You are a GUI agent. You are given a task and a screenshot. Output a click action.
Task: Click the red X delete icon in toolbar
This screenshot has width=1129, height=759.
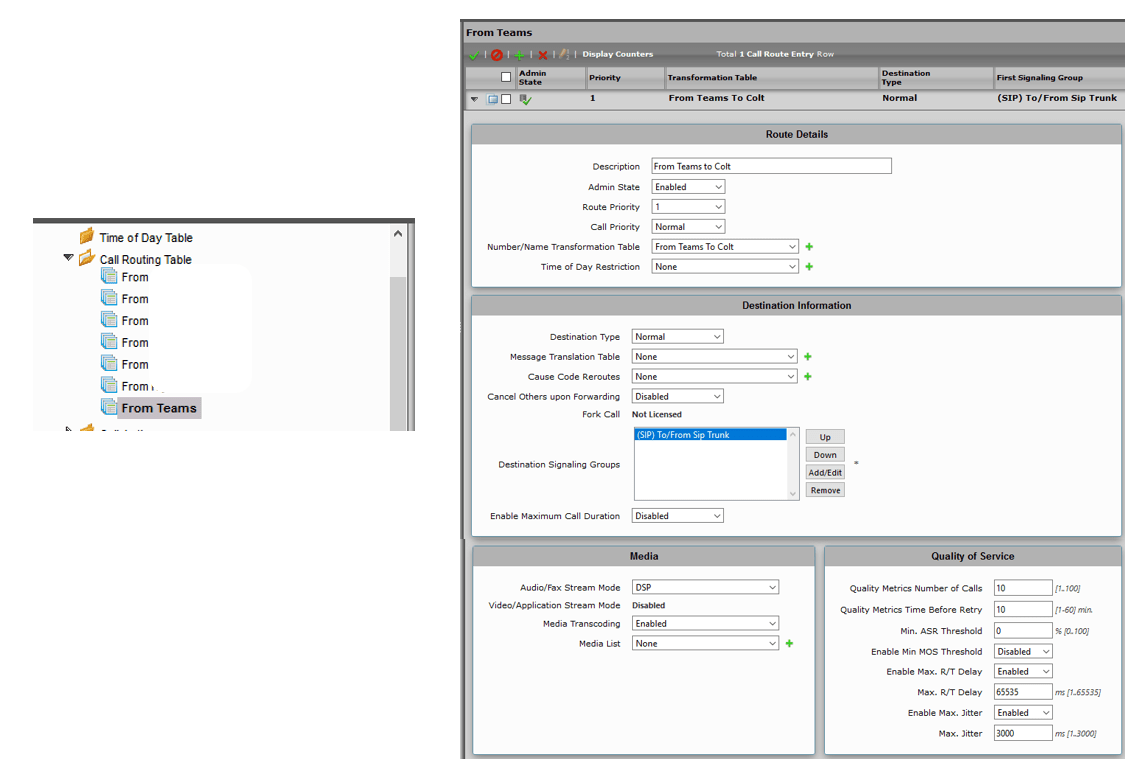tap(543, 54)
